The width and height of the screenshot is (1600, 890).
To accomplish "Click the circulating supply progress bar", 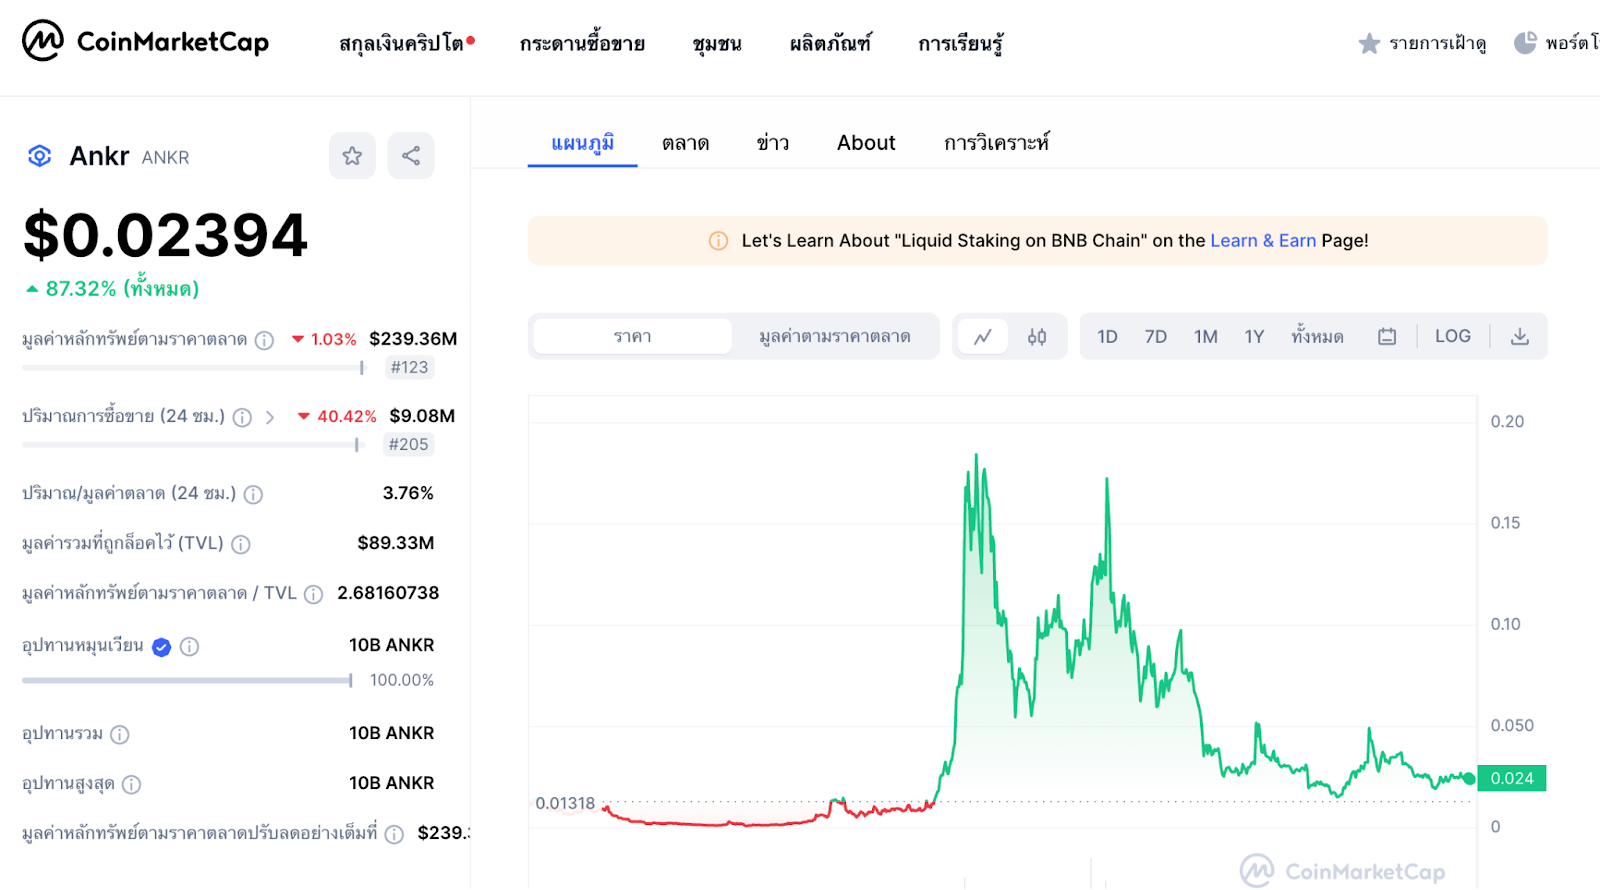I will pyautogui.click(x=187, y=681).
